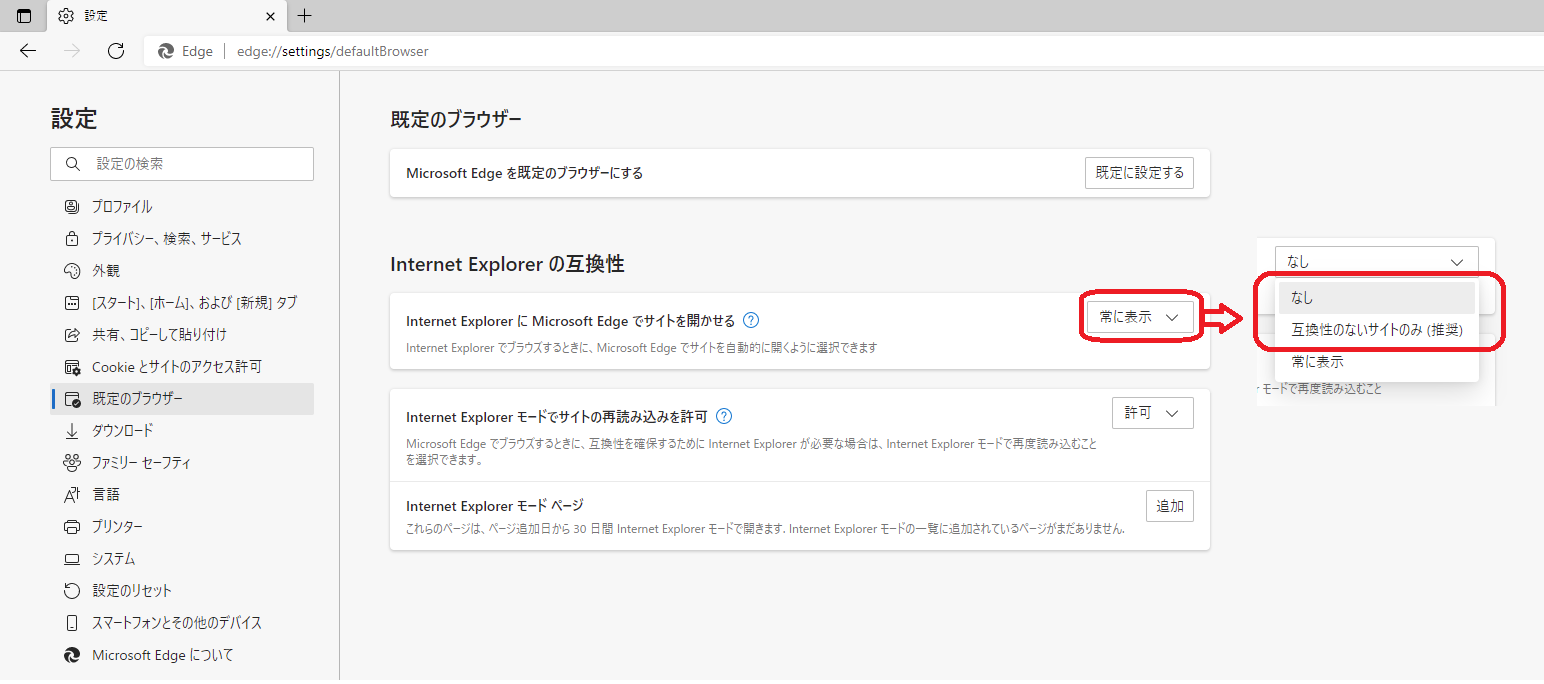Open help icon next to サイトを開かせる

tap(751, 321)
